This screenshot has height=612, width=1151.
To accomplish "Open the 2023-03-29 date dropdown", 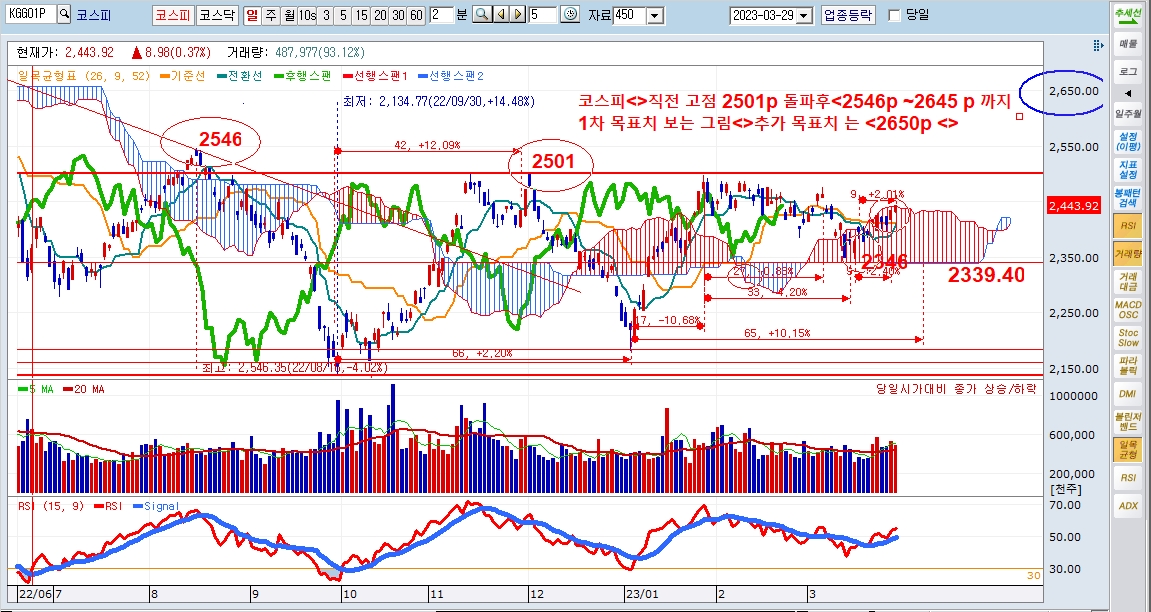I will coord(805,15).
